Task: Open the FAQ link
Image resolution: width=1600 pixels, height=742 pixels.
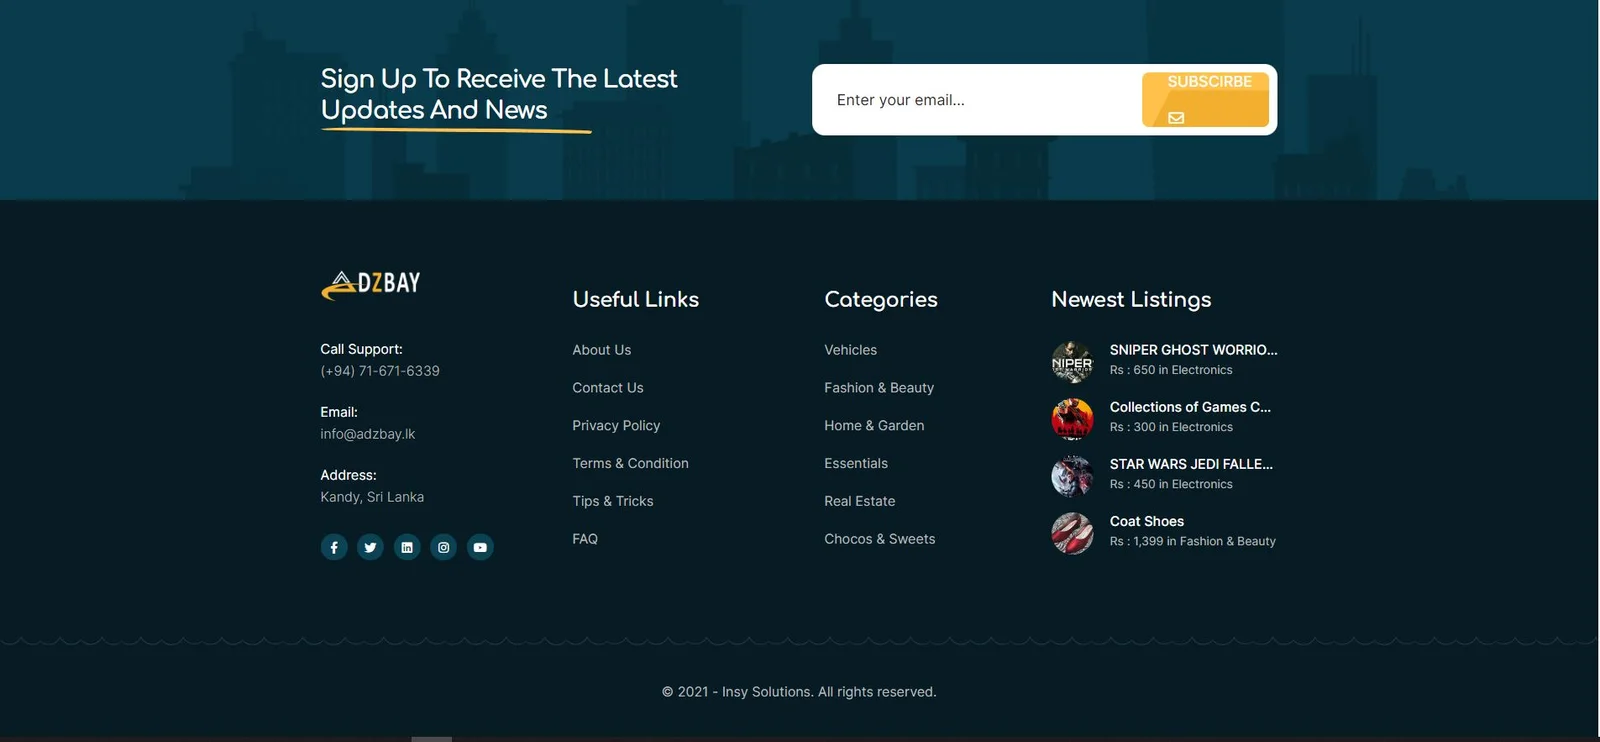Action: pyautogui.click(x=585, y=539)
